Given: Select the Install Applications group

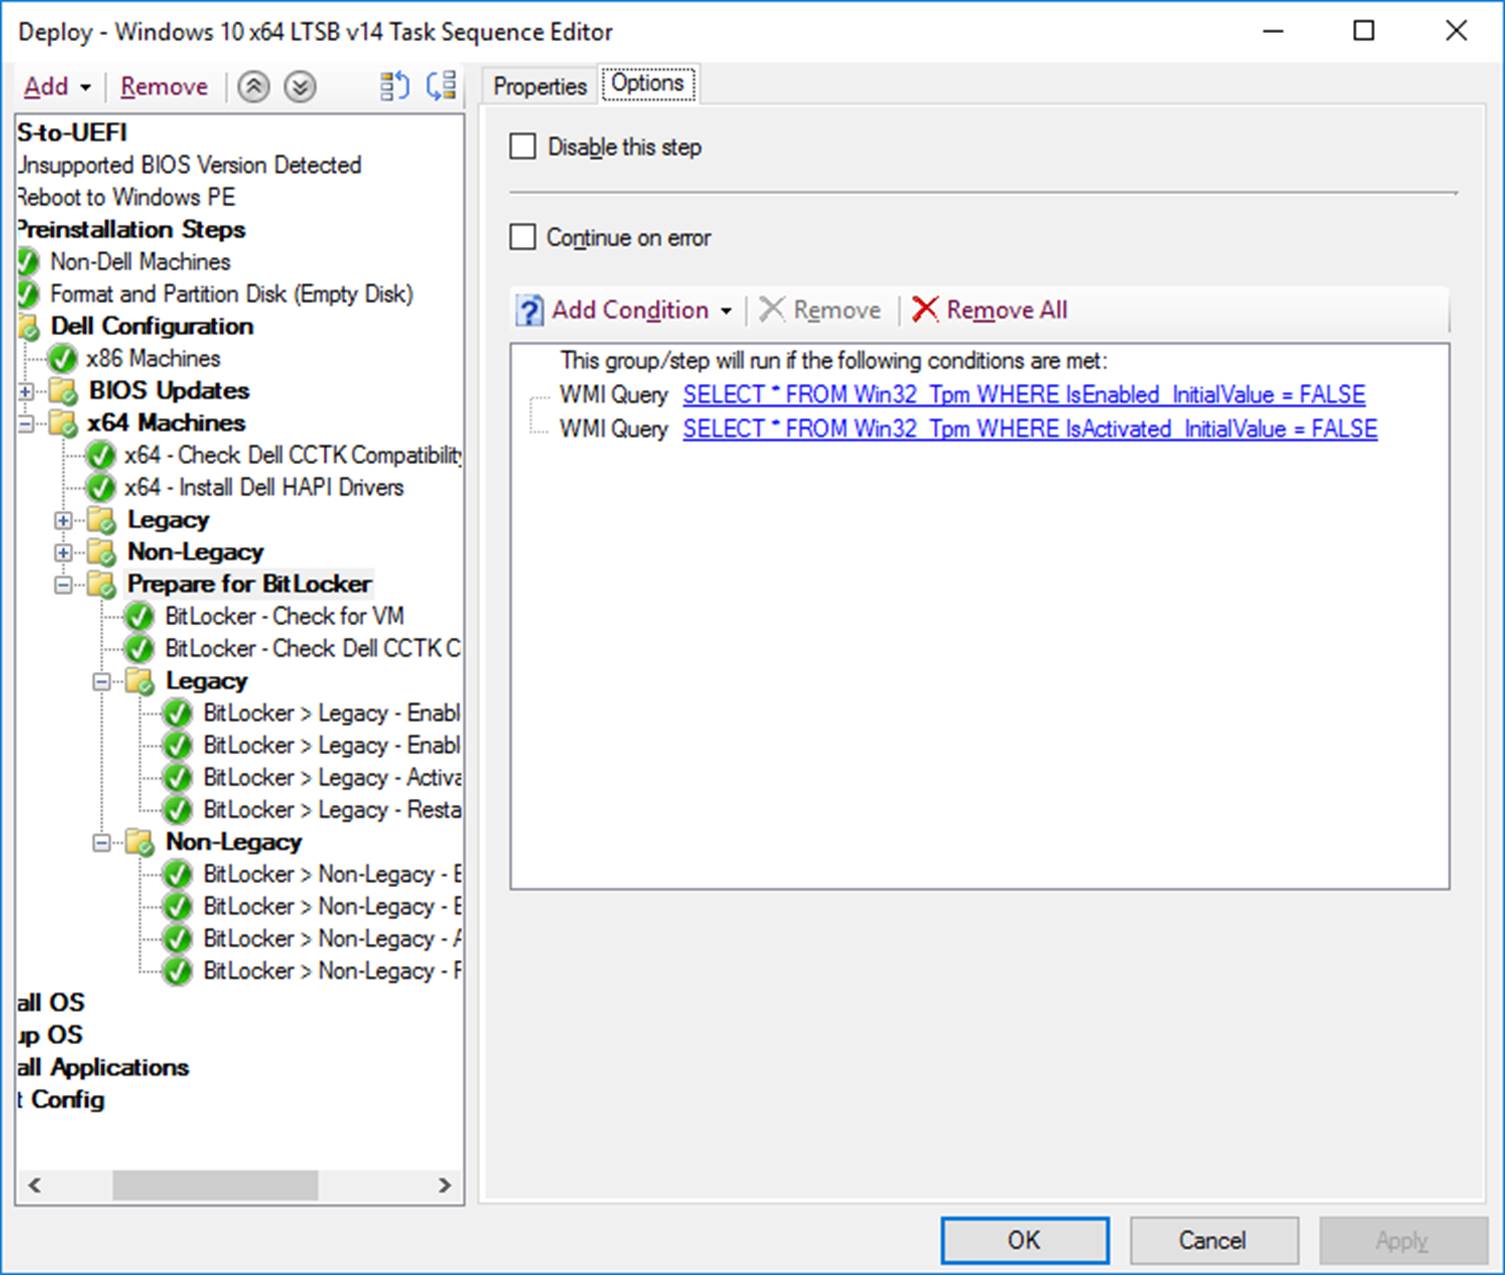Looking at the screenshot, I should (x=103, y=1067).
